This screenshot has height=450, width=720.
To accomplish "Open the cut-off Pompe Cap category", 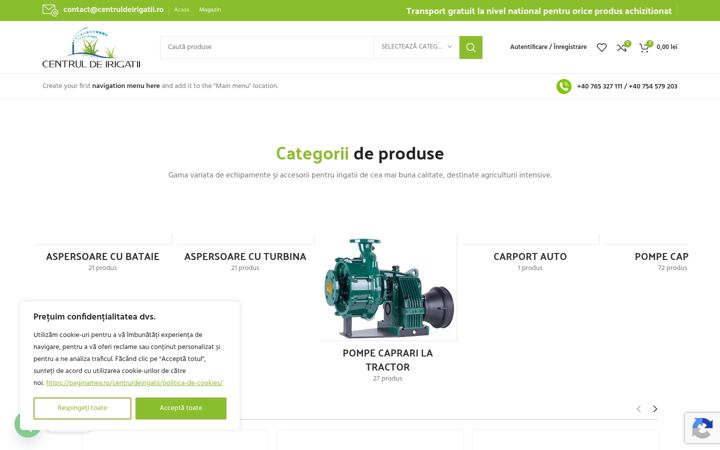I will 661,257.
